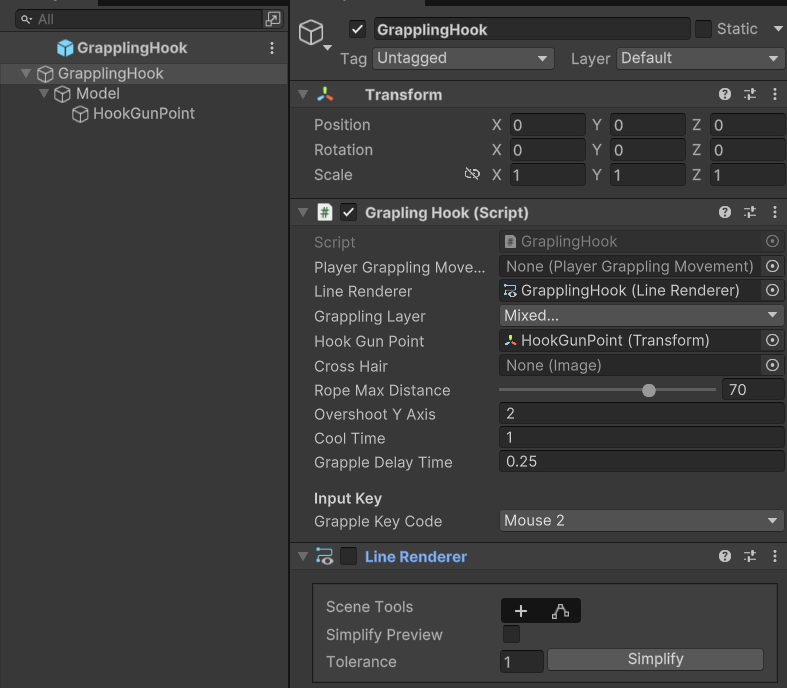
Task: Click the Simplify button
Action: [655, 659]
